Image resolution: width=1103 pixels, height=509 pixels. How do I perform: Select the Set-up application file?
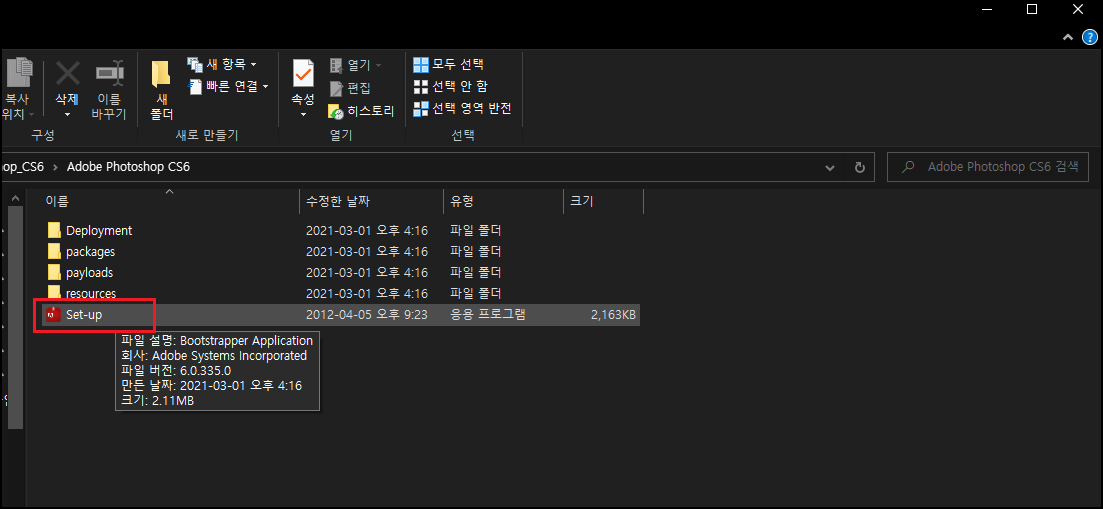341,315
